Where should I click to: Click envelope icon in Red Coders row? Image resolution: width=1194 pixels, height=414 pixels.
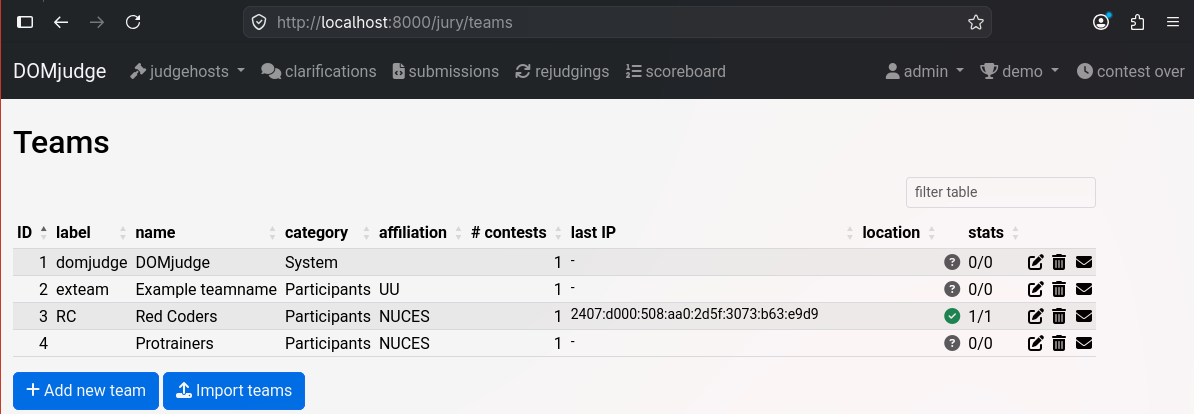(1084, 317)
